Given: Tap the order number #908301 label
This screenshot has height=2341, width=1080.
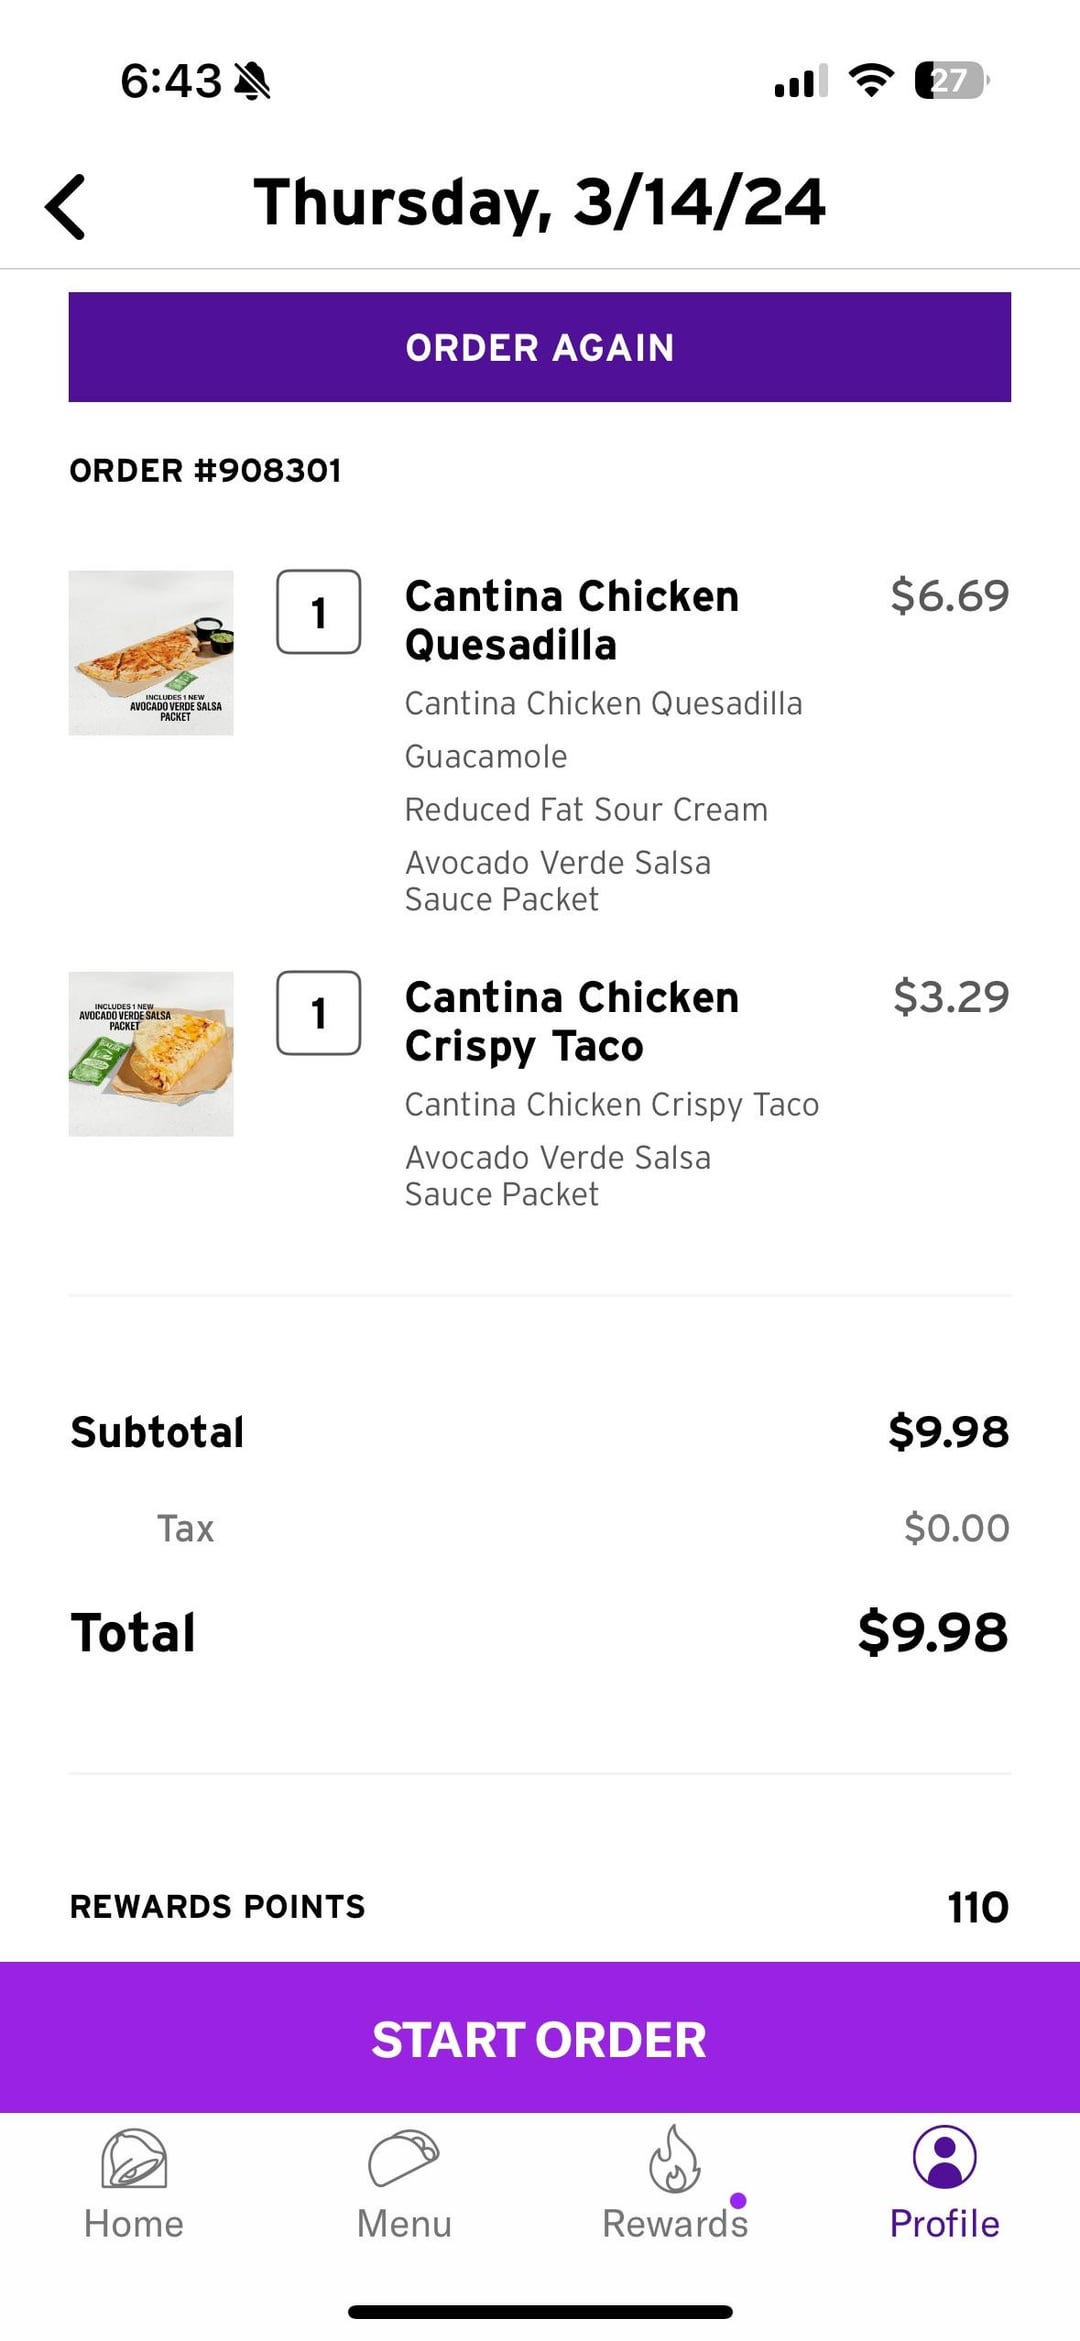Looking at the screenshot, I should coord(206,471).
